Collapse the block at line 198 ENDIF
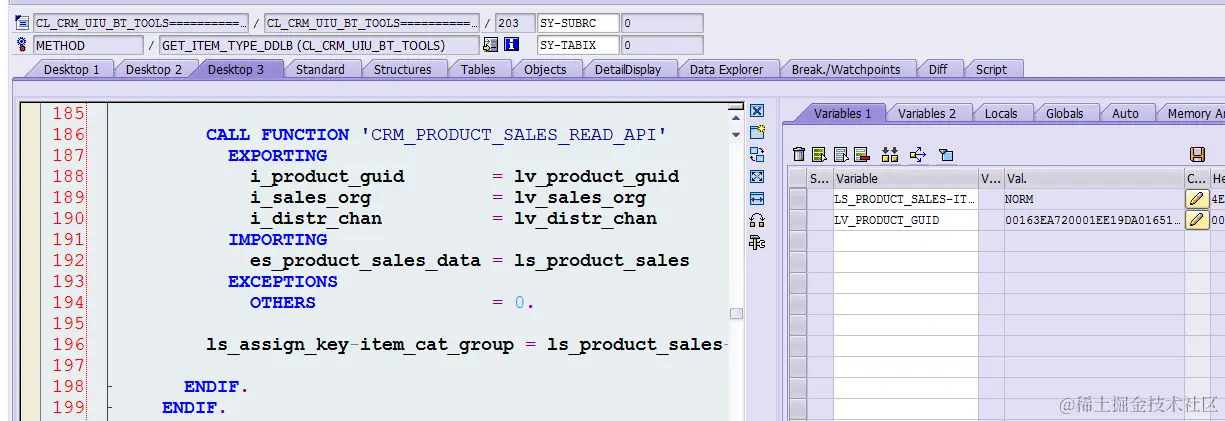The height and width of the screenshot is (421, 1225). [x=110, y=387]
